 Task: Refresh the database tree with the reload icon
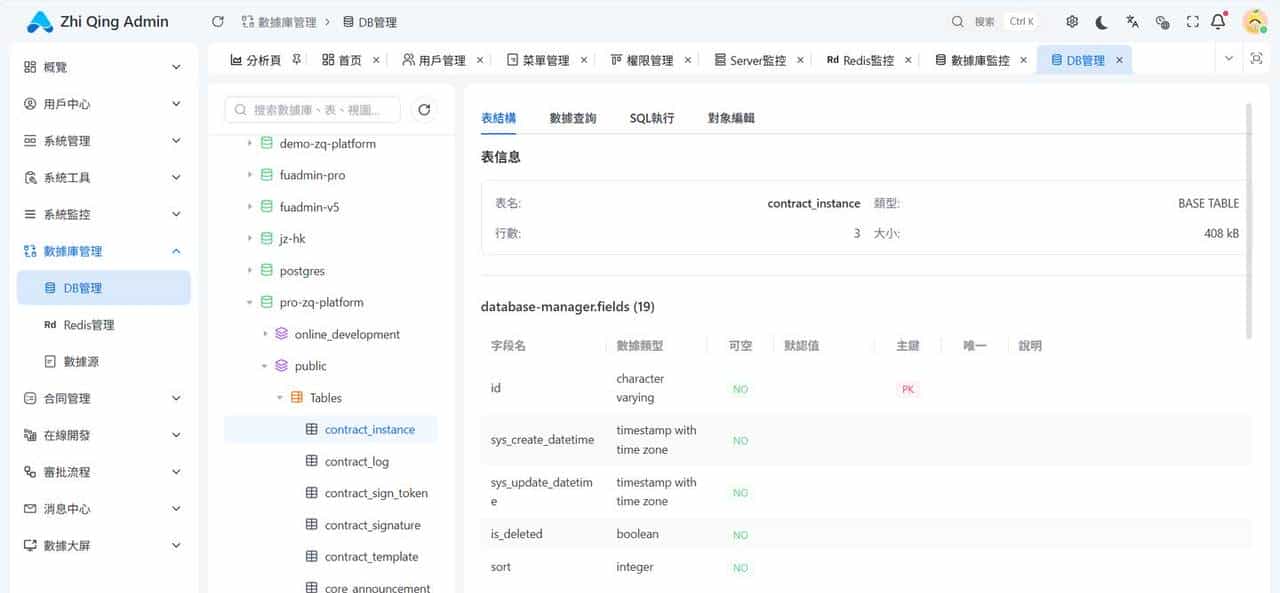[x=424, y=109]
